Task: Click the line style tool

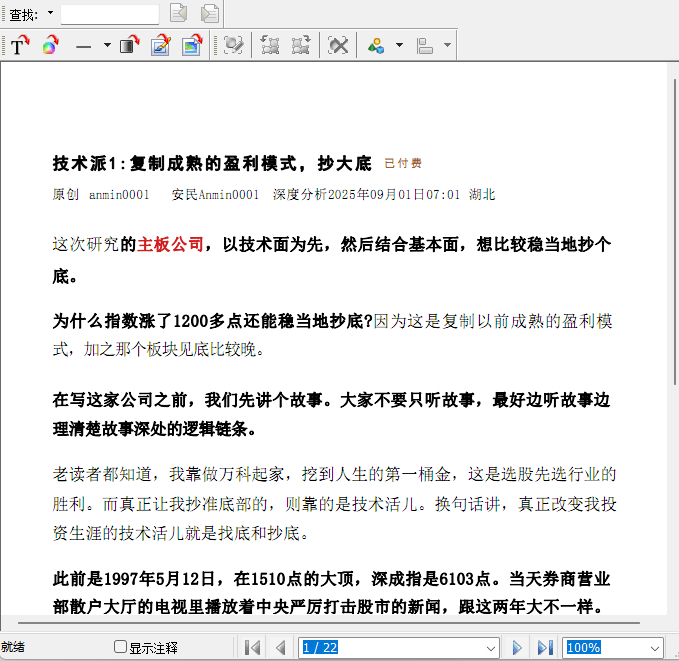Action: click(83, 45)
